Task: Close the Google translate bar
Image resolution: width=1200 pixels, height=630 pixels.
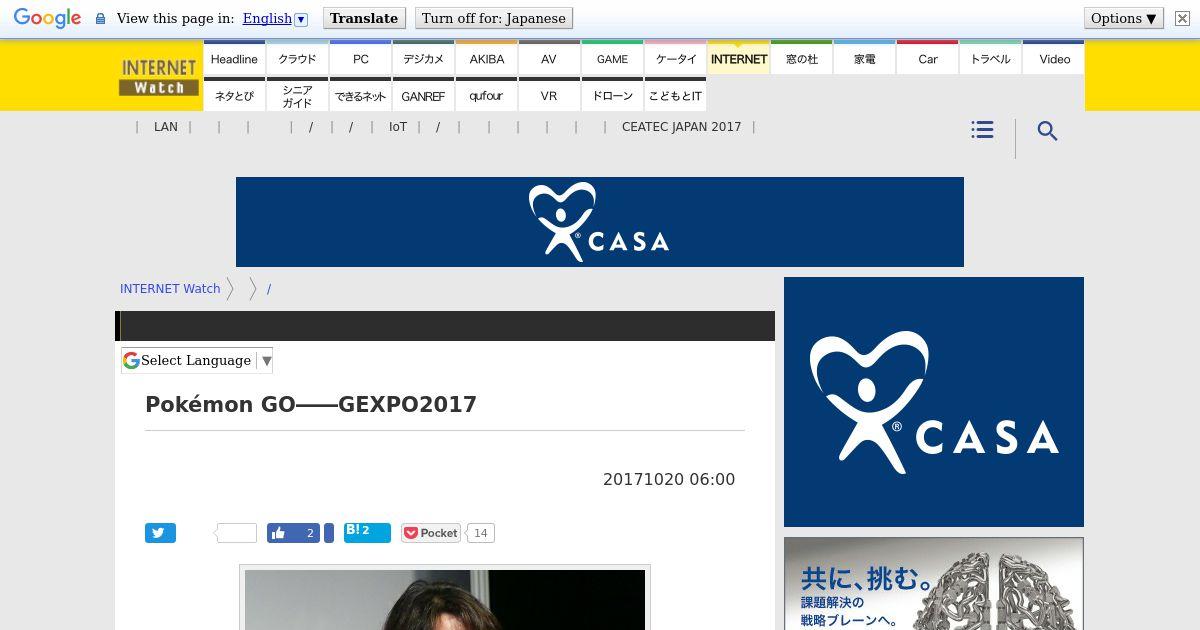Action: [1182, 18]
